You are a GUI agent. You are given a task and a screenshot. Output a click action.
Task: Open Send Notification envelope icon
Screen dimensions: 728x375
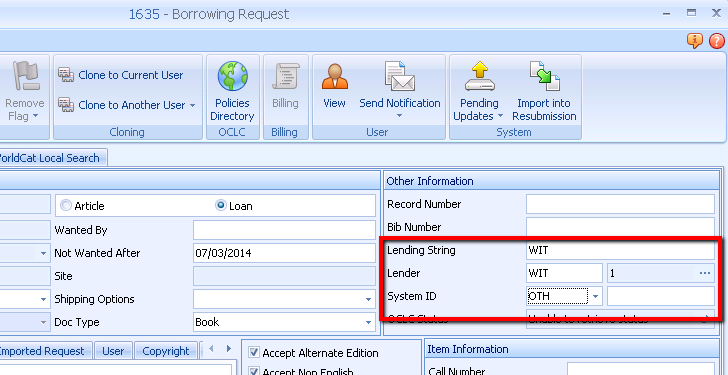coord(399,76)
